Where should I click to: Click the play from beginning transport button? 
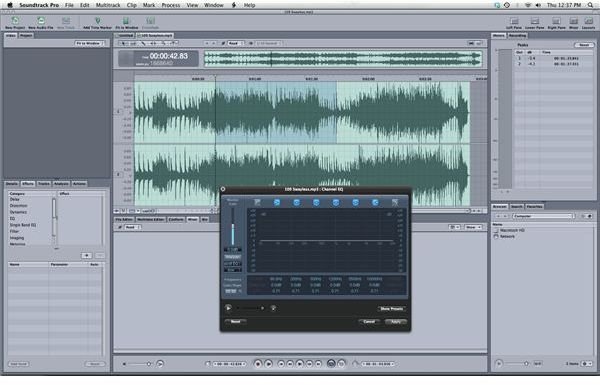coord(269,364)
